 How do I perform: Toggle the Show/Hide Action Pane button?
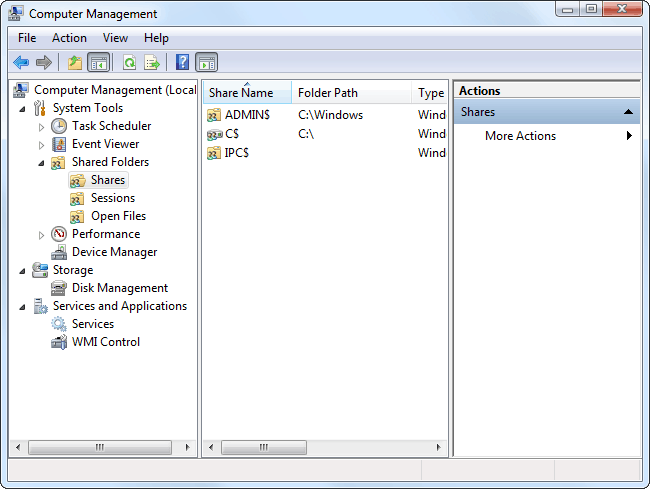(206, 63)
